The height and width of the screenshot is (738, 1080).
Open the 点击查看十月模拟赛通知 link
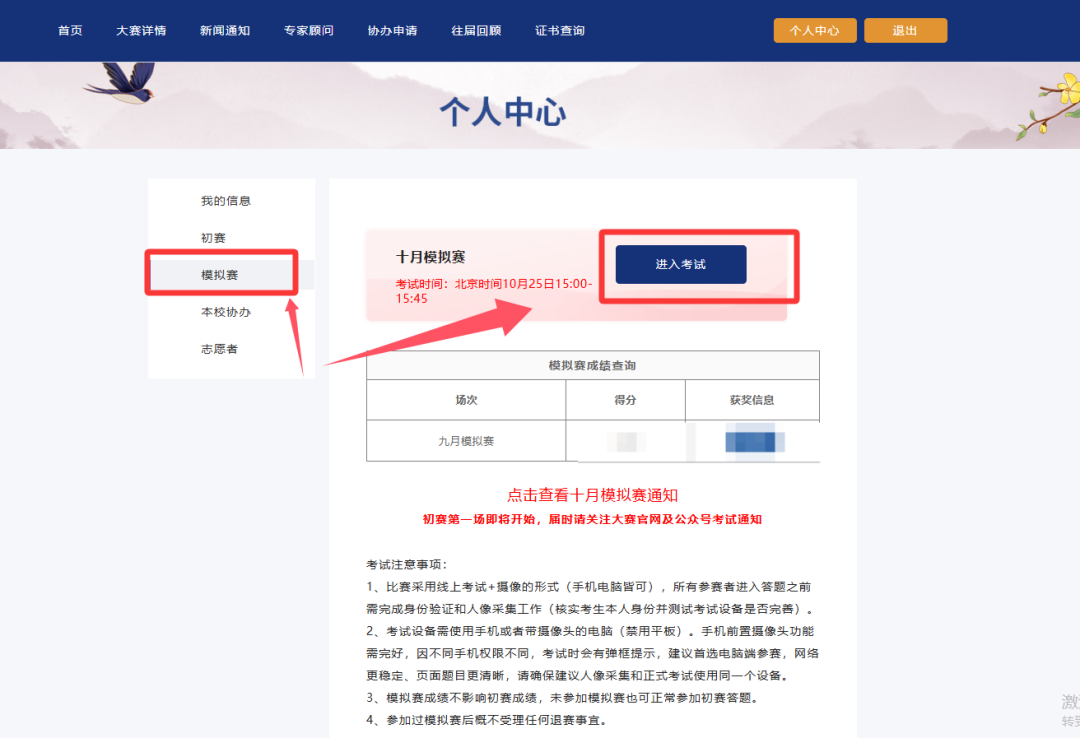(593, 495)
